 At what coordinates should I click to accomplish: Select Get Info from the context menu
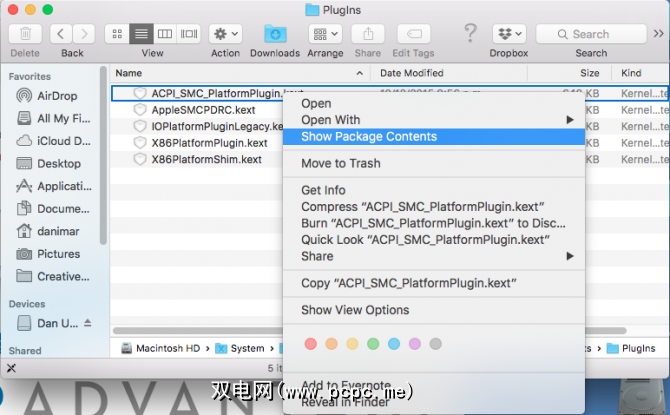pos(323,190)
